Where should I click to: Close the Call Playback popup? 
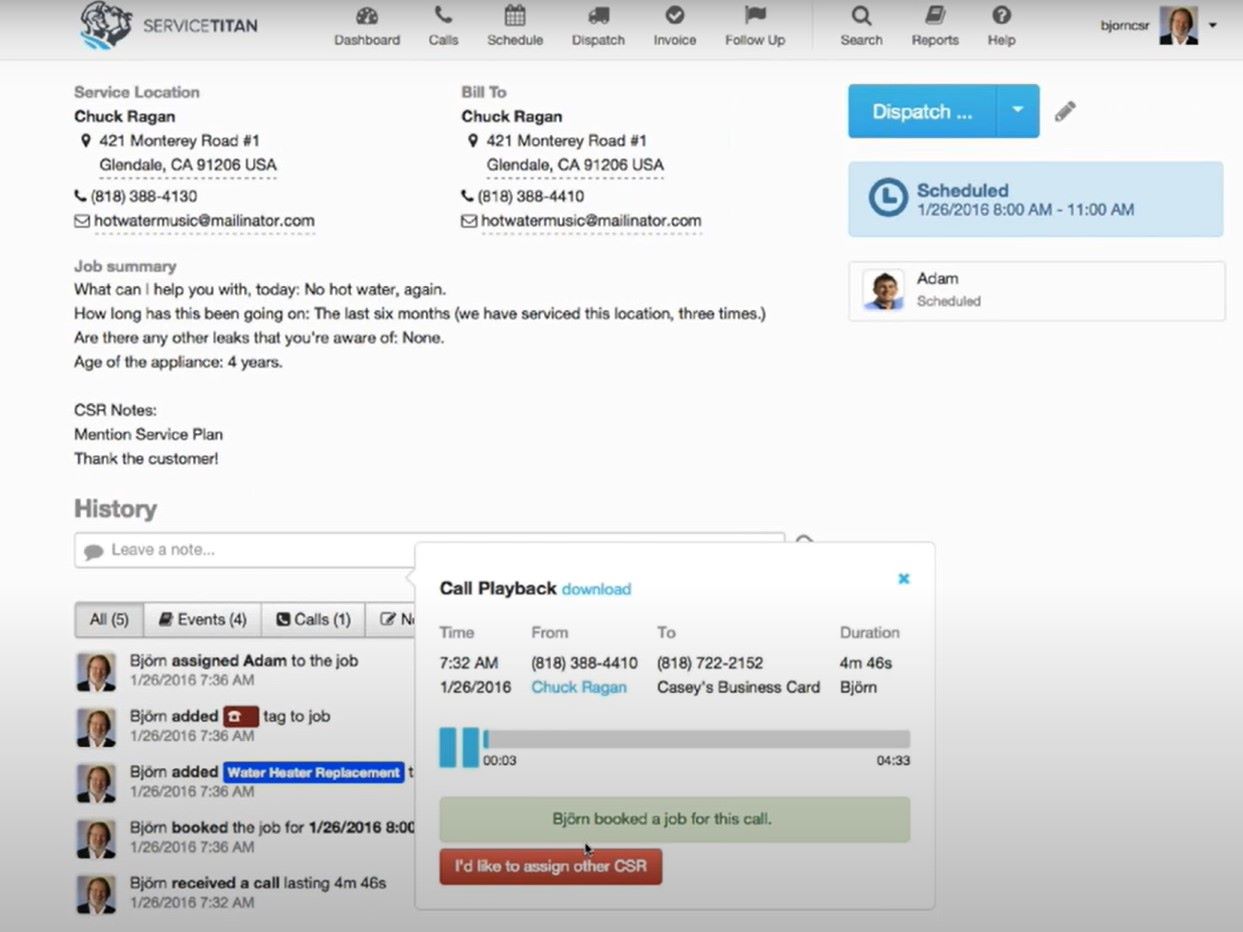[904, 579]
